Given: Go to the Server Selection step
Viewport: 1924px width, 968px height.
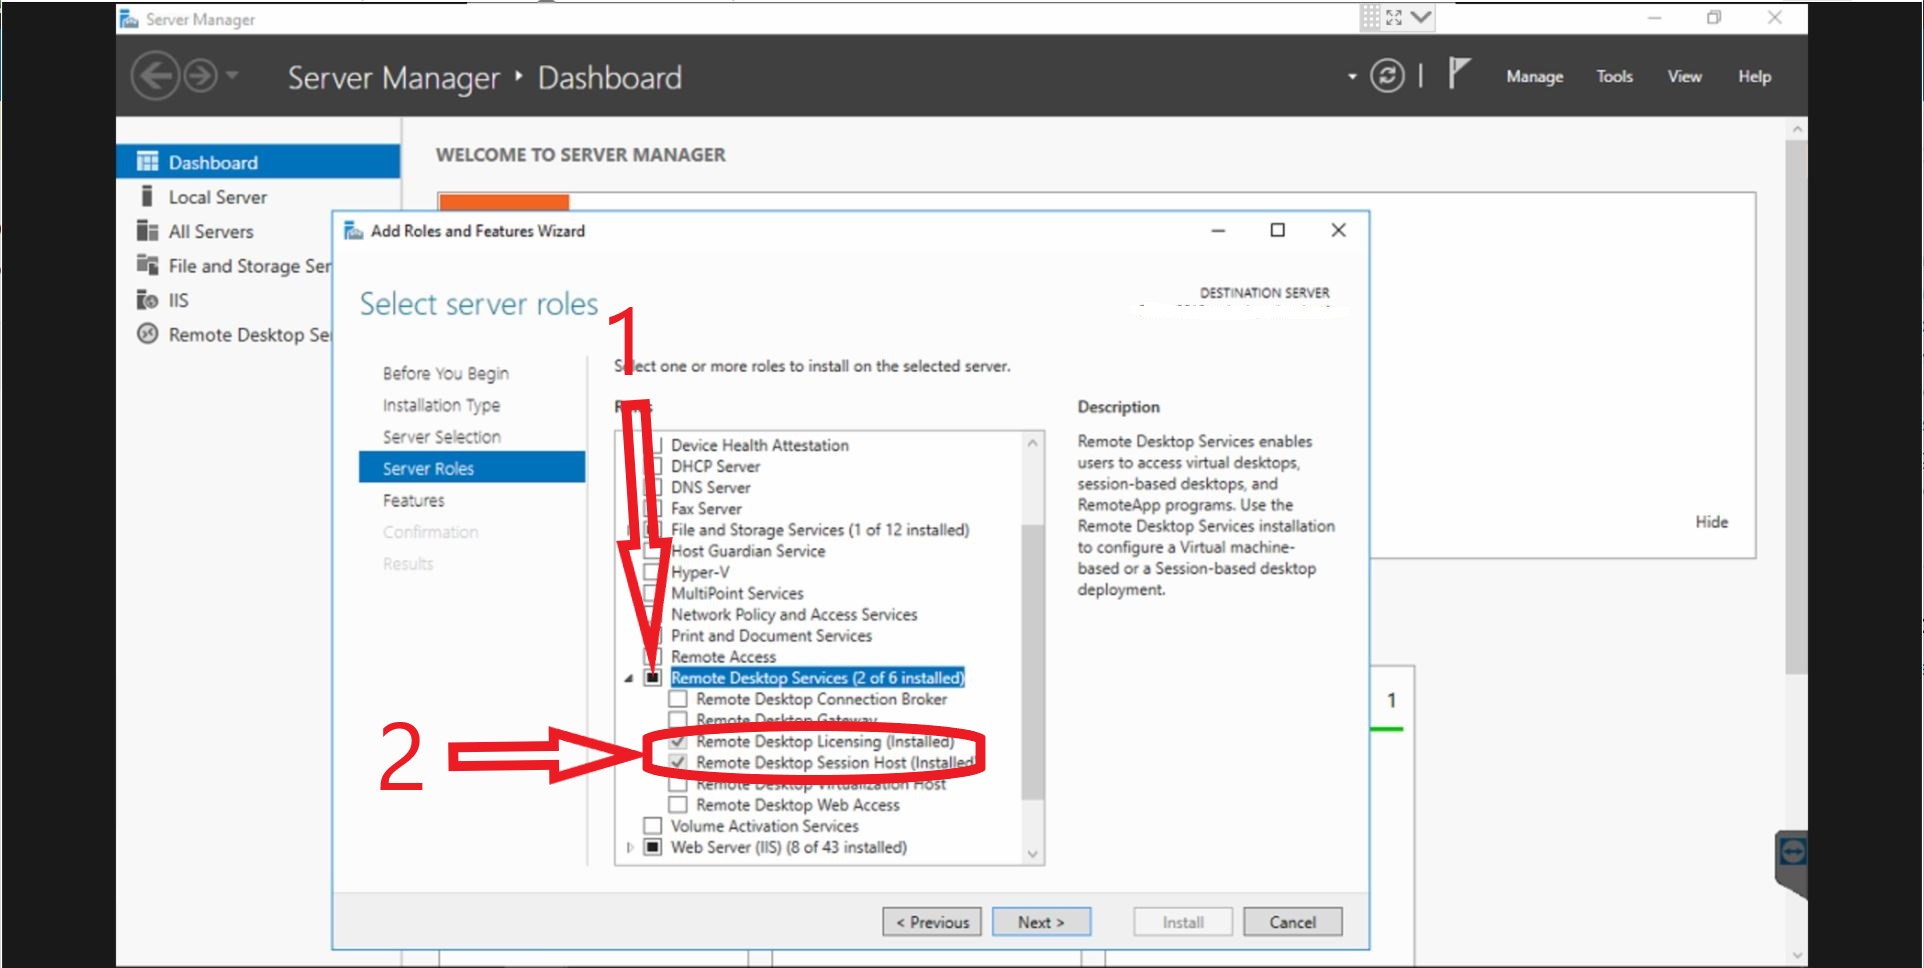Looking at the screenshot, I should point(441,437).
